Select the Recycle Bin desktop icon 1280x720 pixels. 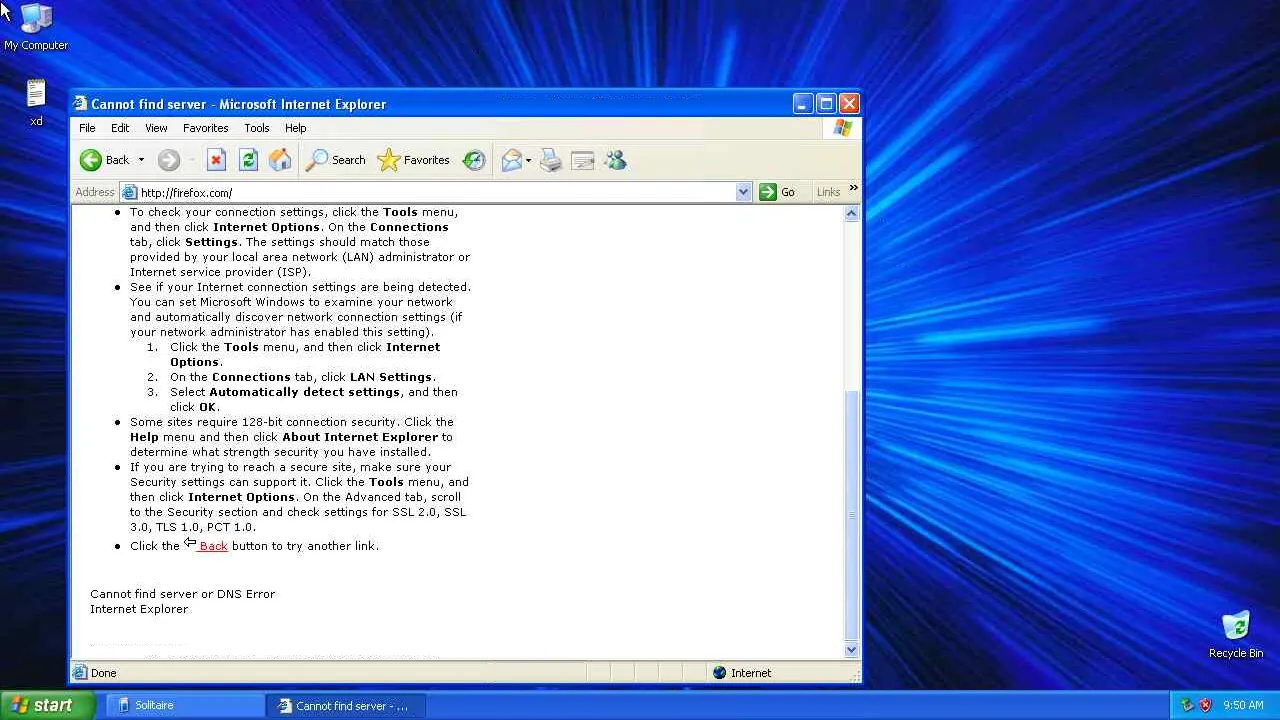(x=1236, y=635)
